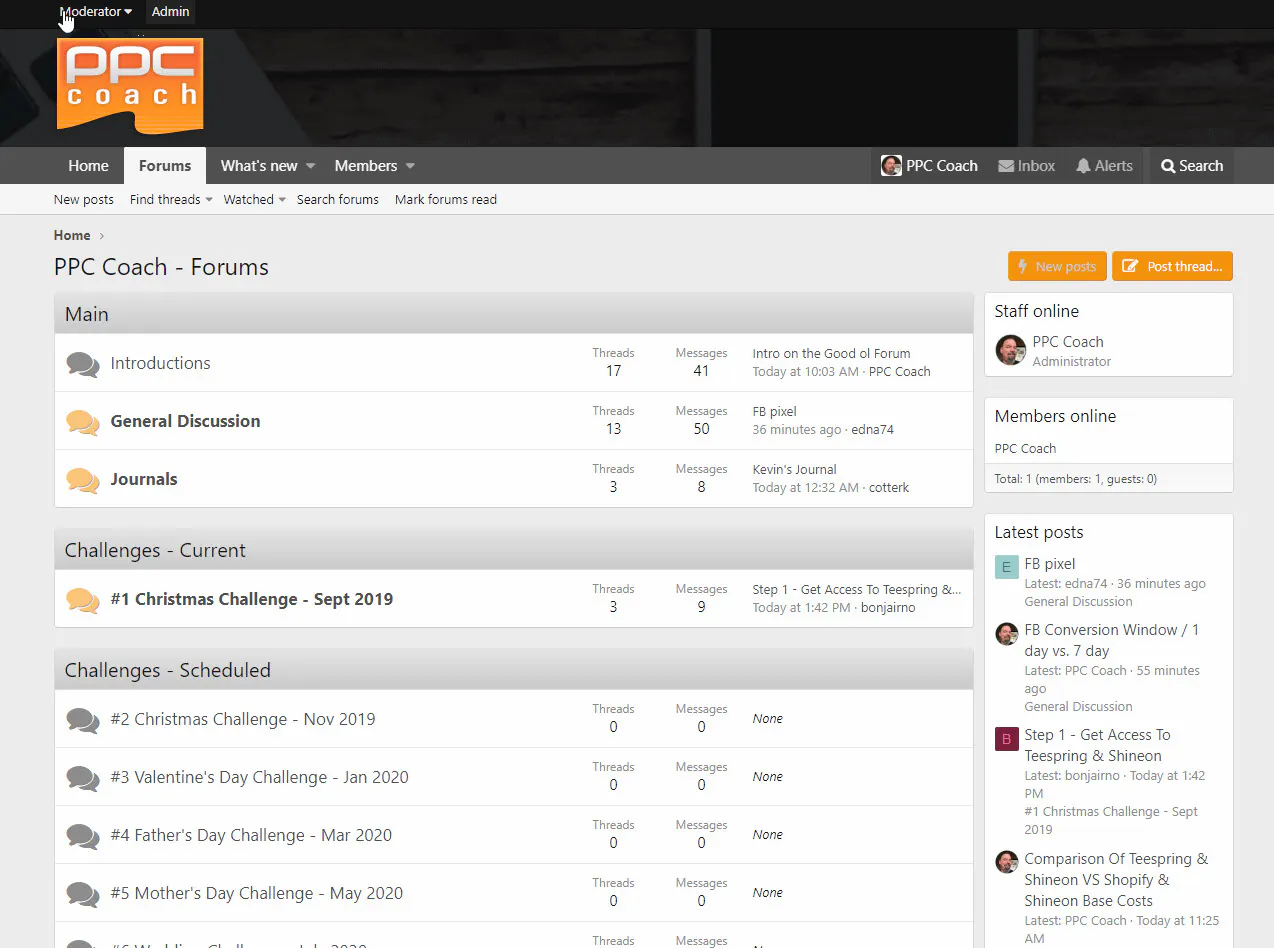Click the edna74 'E' avatar in Latest posts
1274x948 pixels.
[x=1006, y=567]
